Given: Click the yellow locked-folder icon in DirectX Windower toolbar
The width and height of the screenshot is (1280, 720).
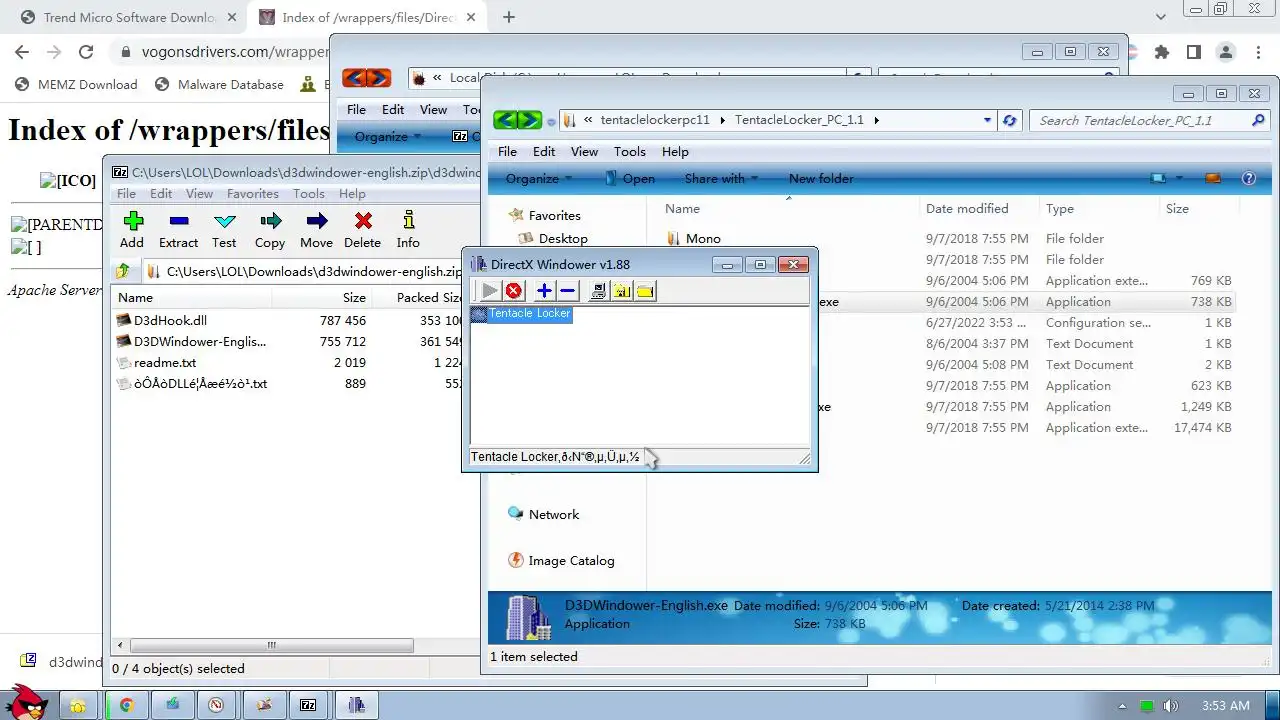Looking at the screenshot, I should (x=622, y=291).
